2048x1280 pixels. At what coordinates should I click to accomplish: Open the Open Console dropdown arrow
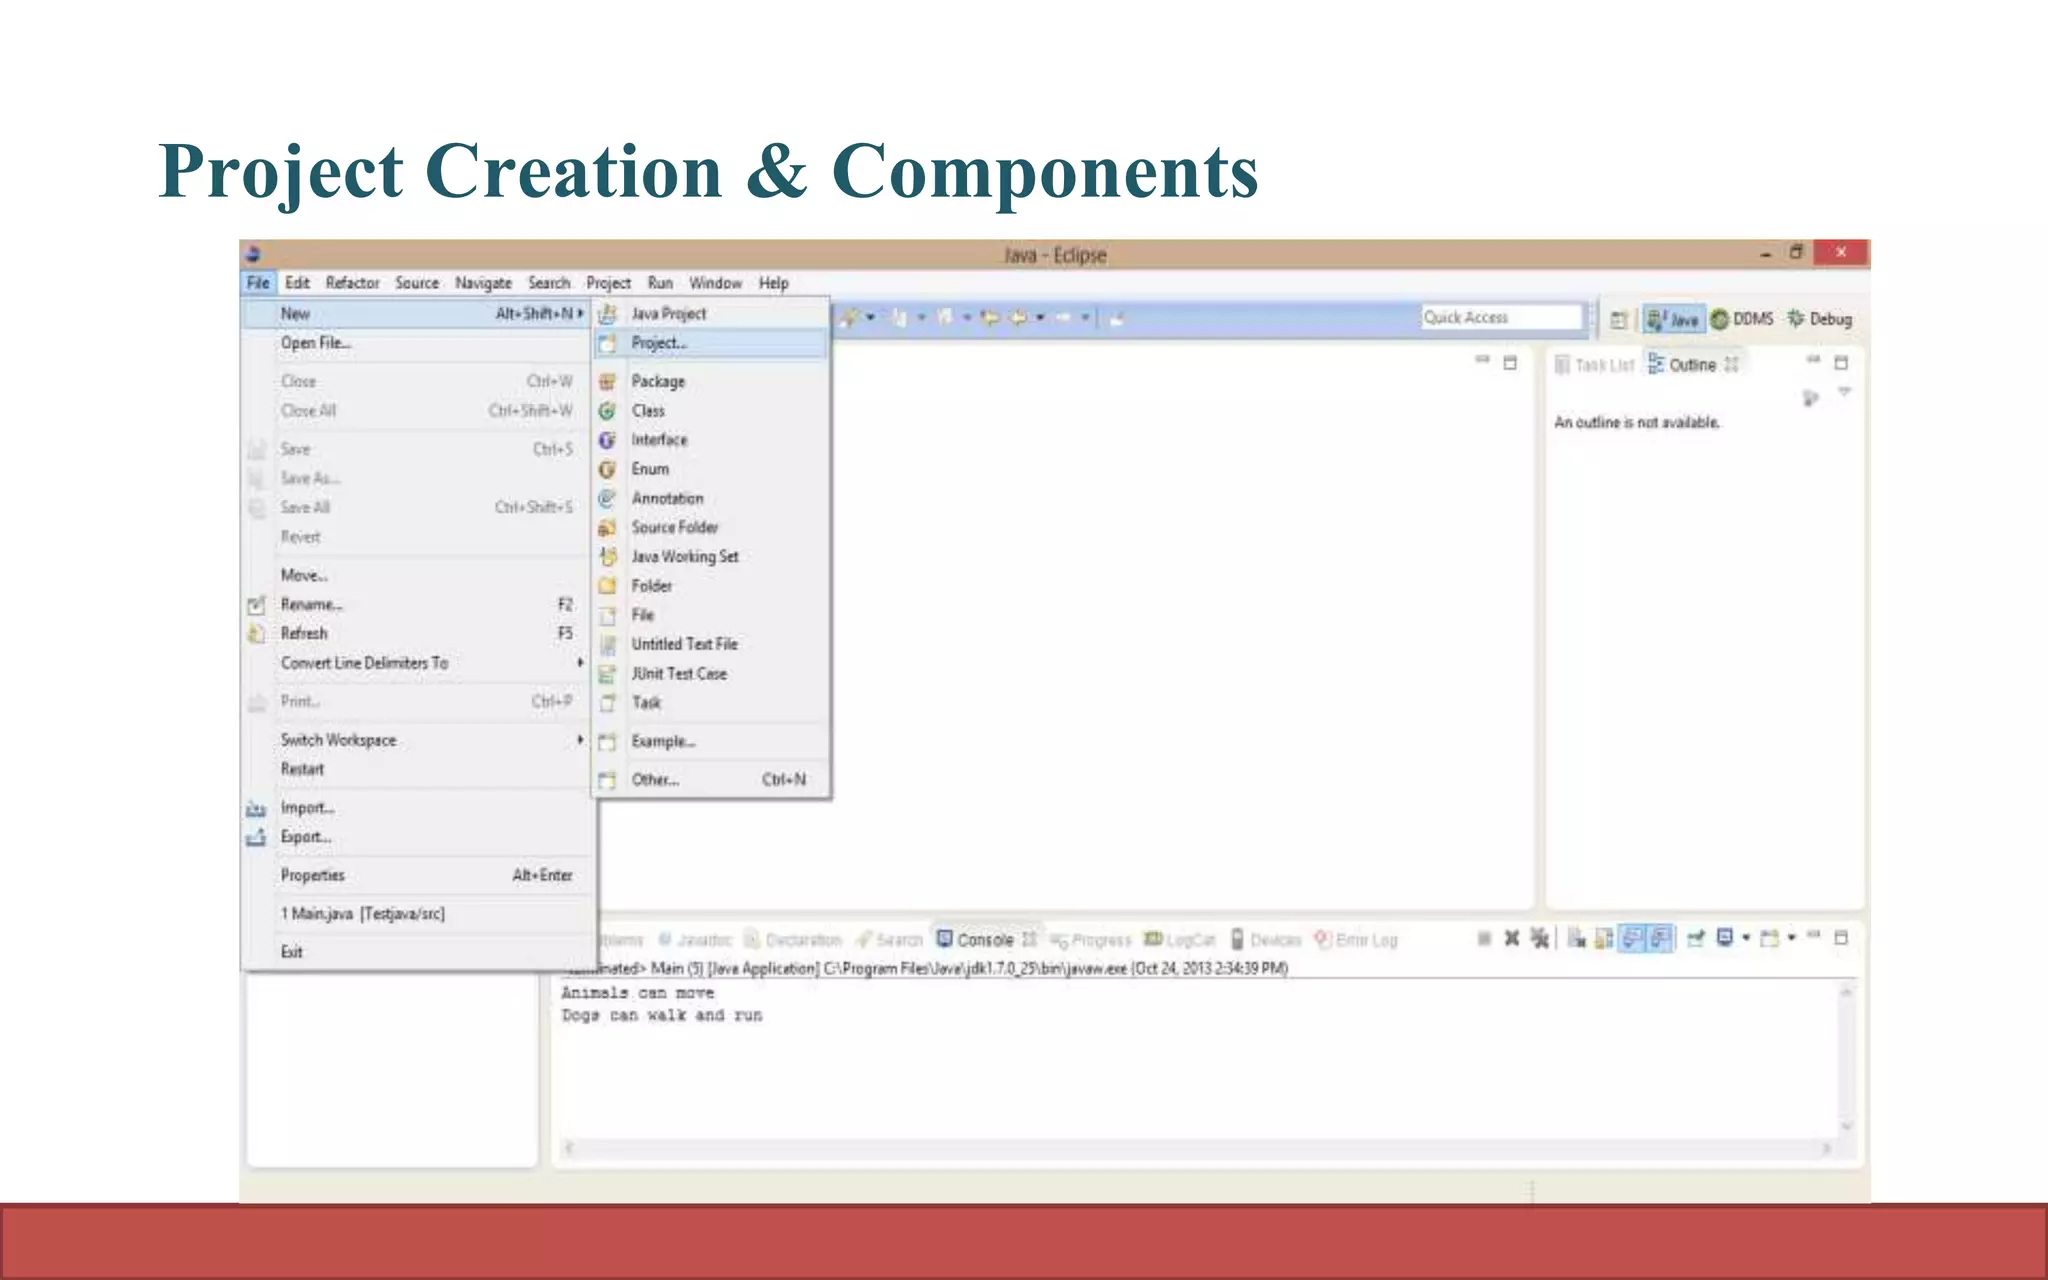click(x=1792, y=938)
